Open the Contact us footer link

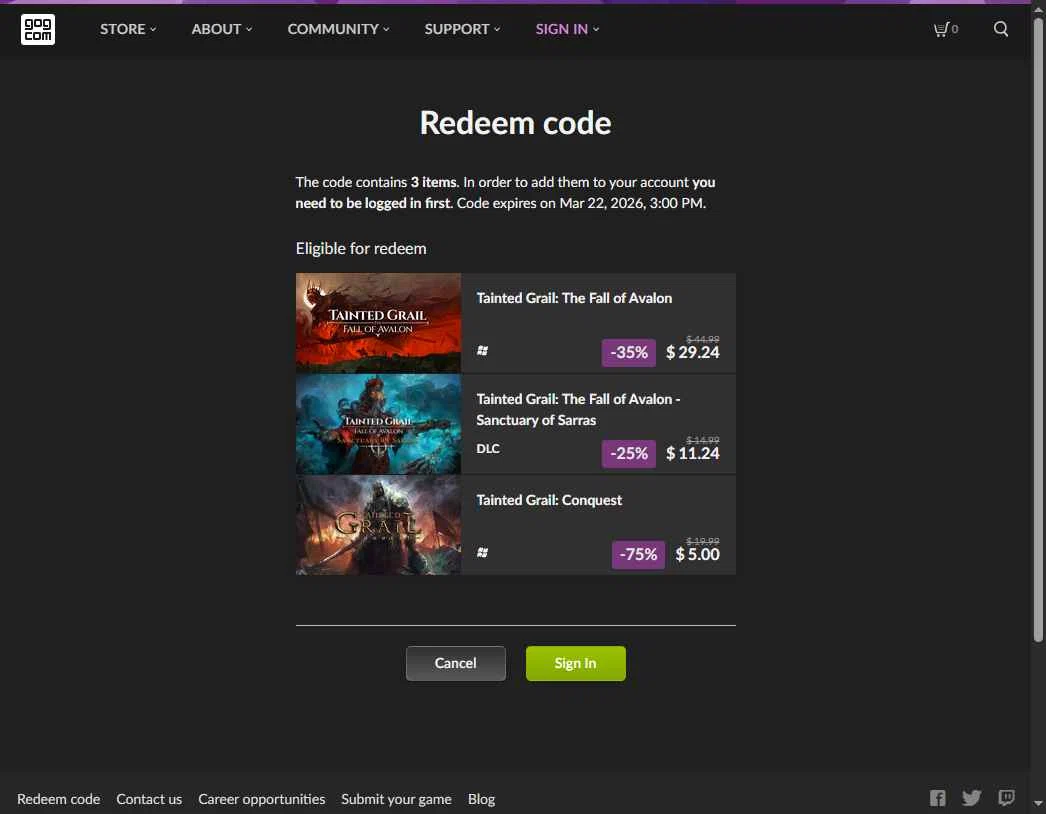click(x=149, y=799)
